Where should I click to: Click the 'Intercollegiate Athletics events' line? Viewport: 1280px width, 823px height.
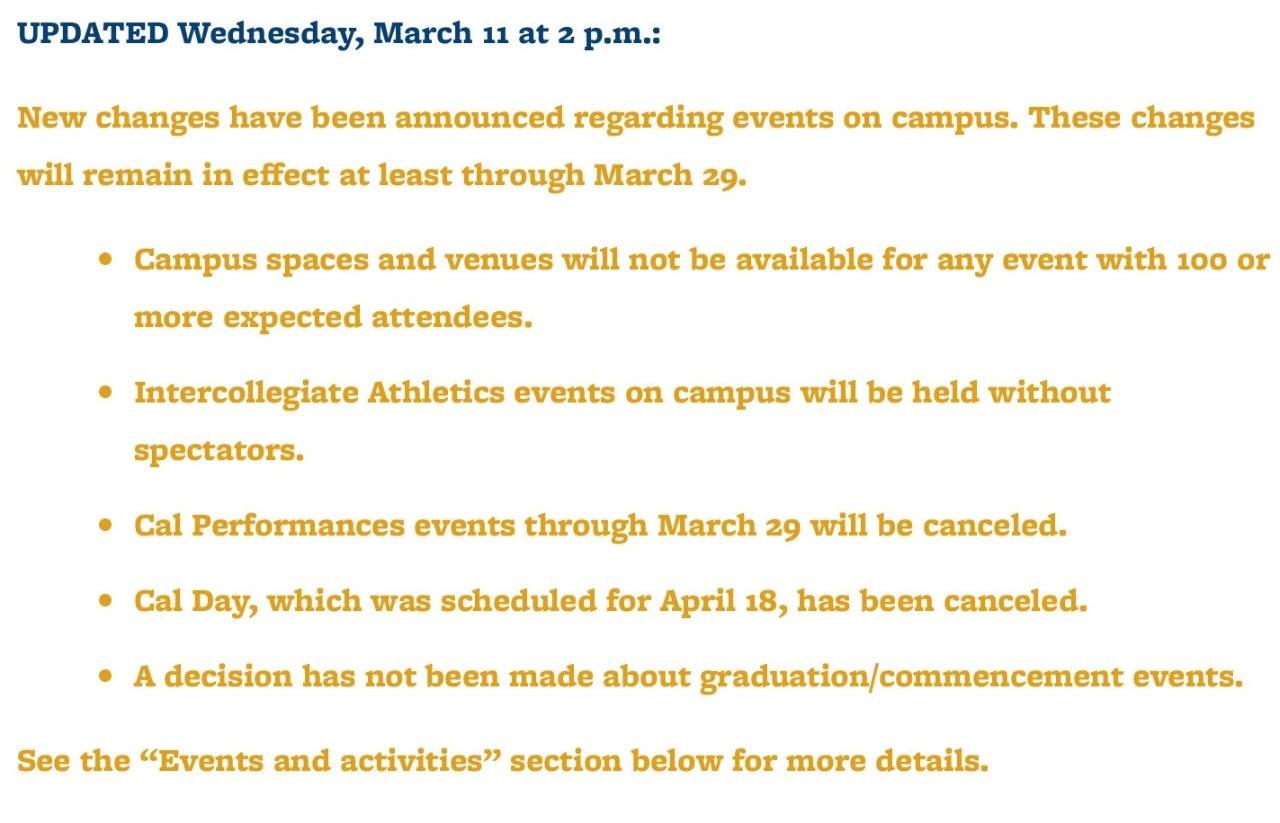(622, 392)
